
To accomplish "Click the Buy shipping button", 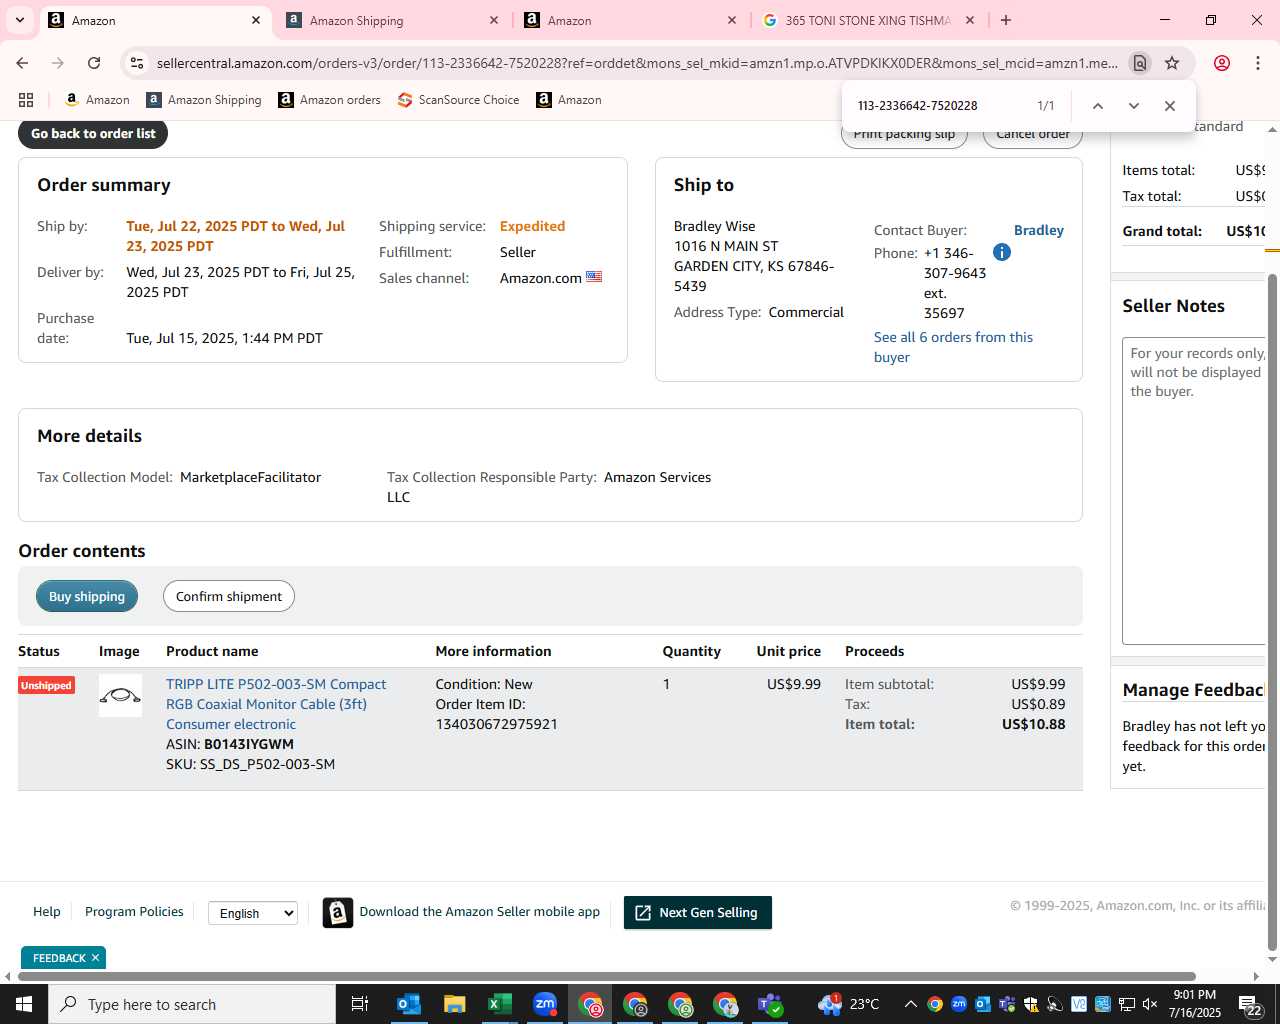I will tap(87, 596).
